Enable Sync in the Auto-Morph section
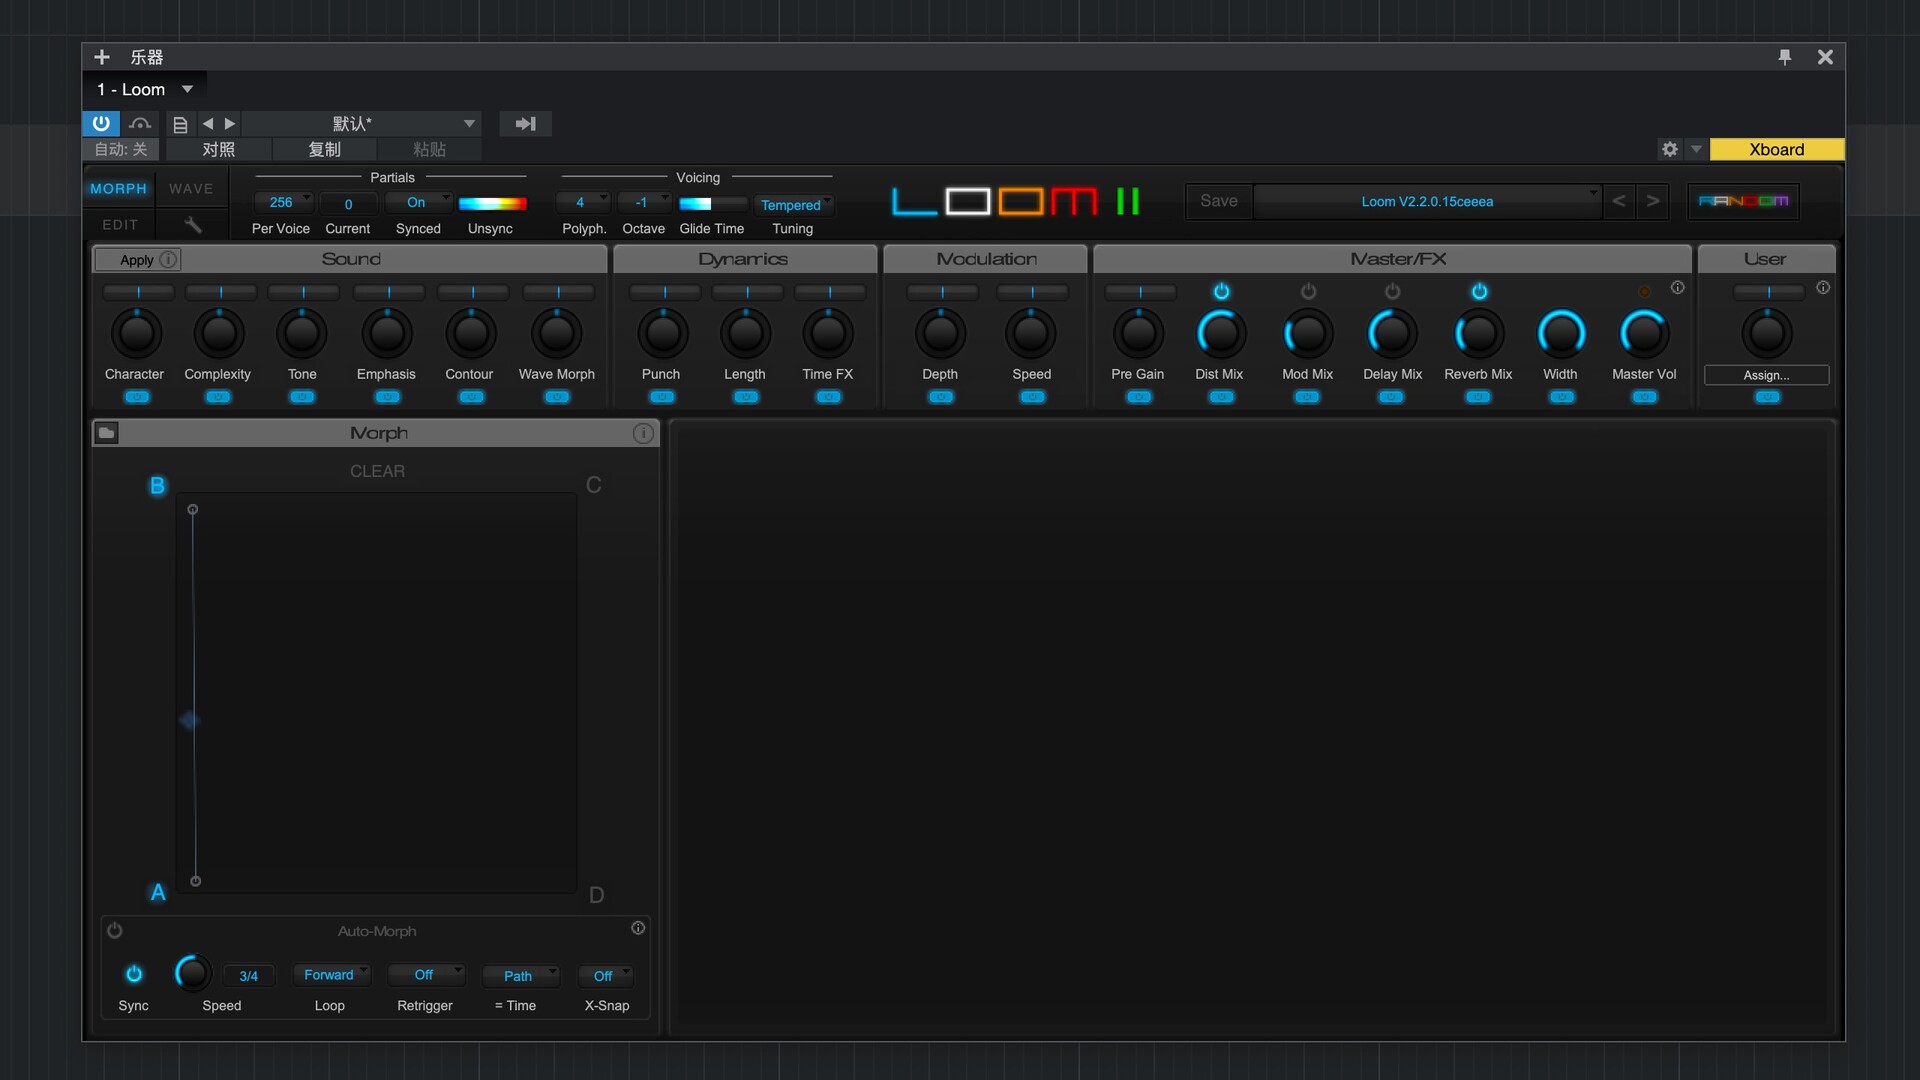The image size is (1920, 1080). (x=133, y=973)
